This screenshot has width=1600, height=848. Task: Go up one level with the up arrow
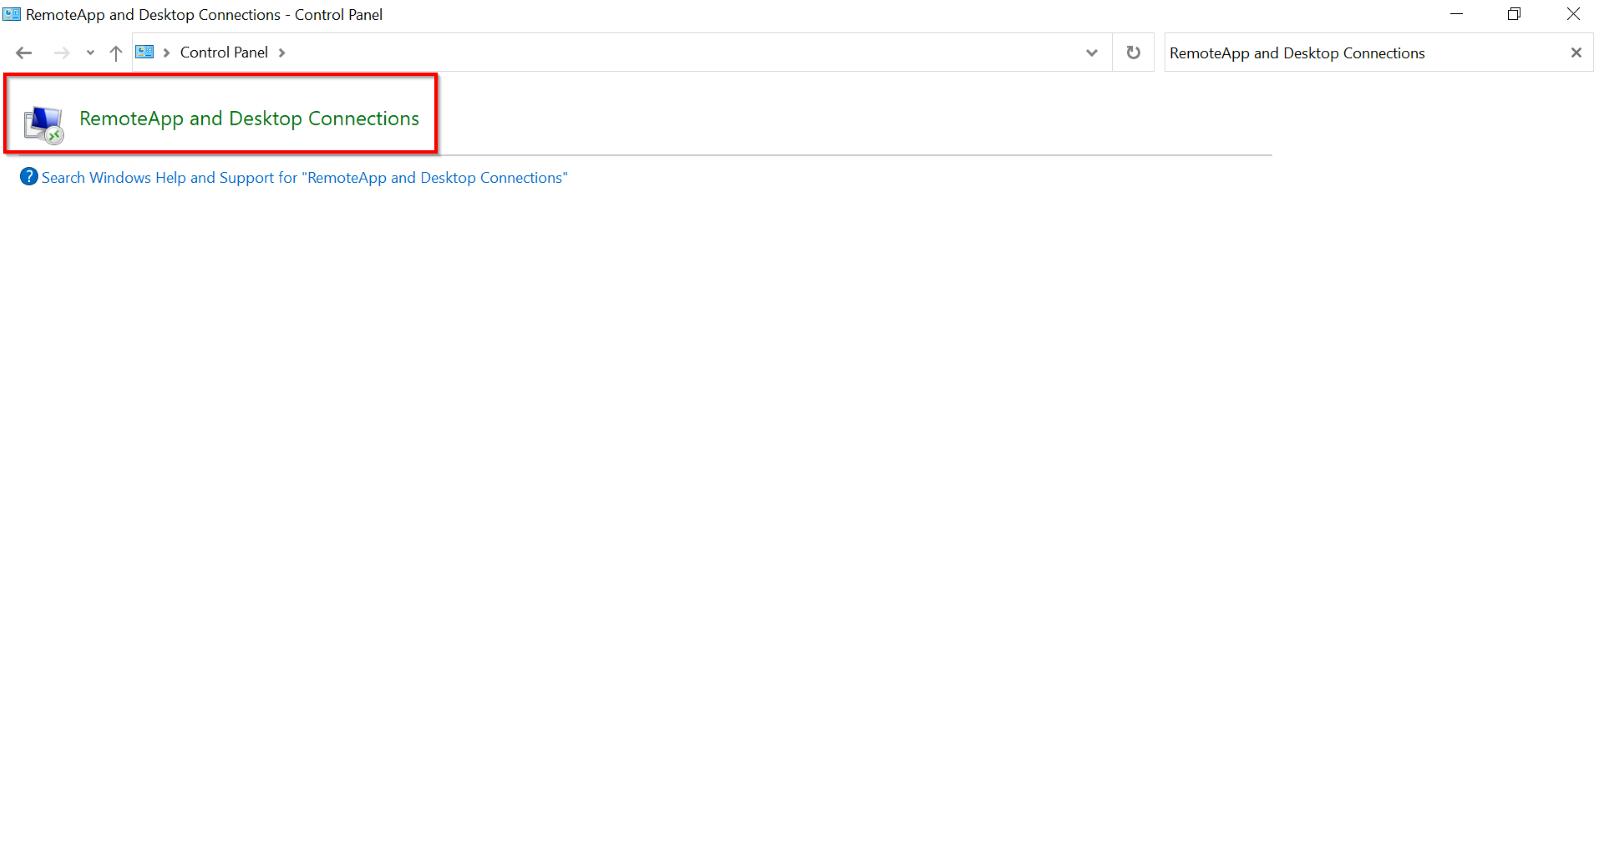pos(116,53)
